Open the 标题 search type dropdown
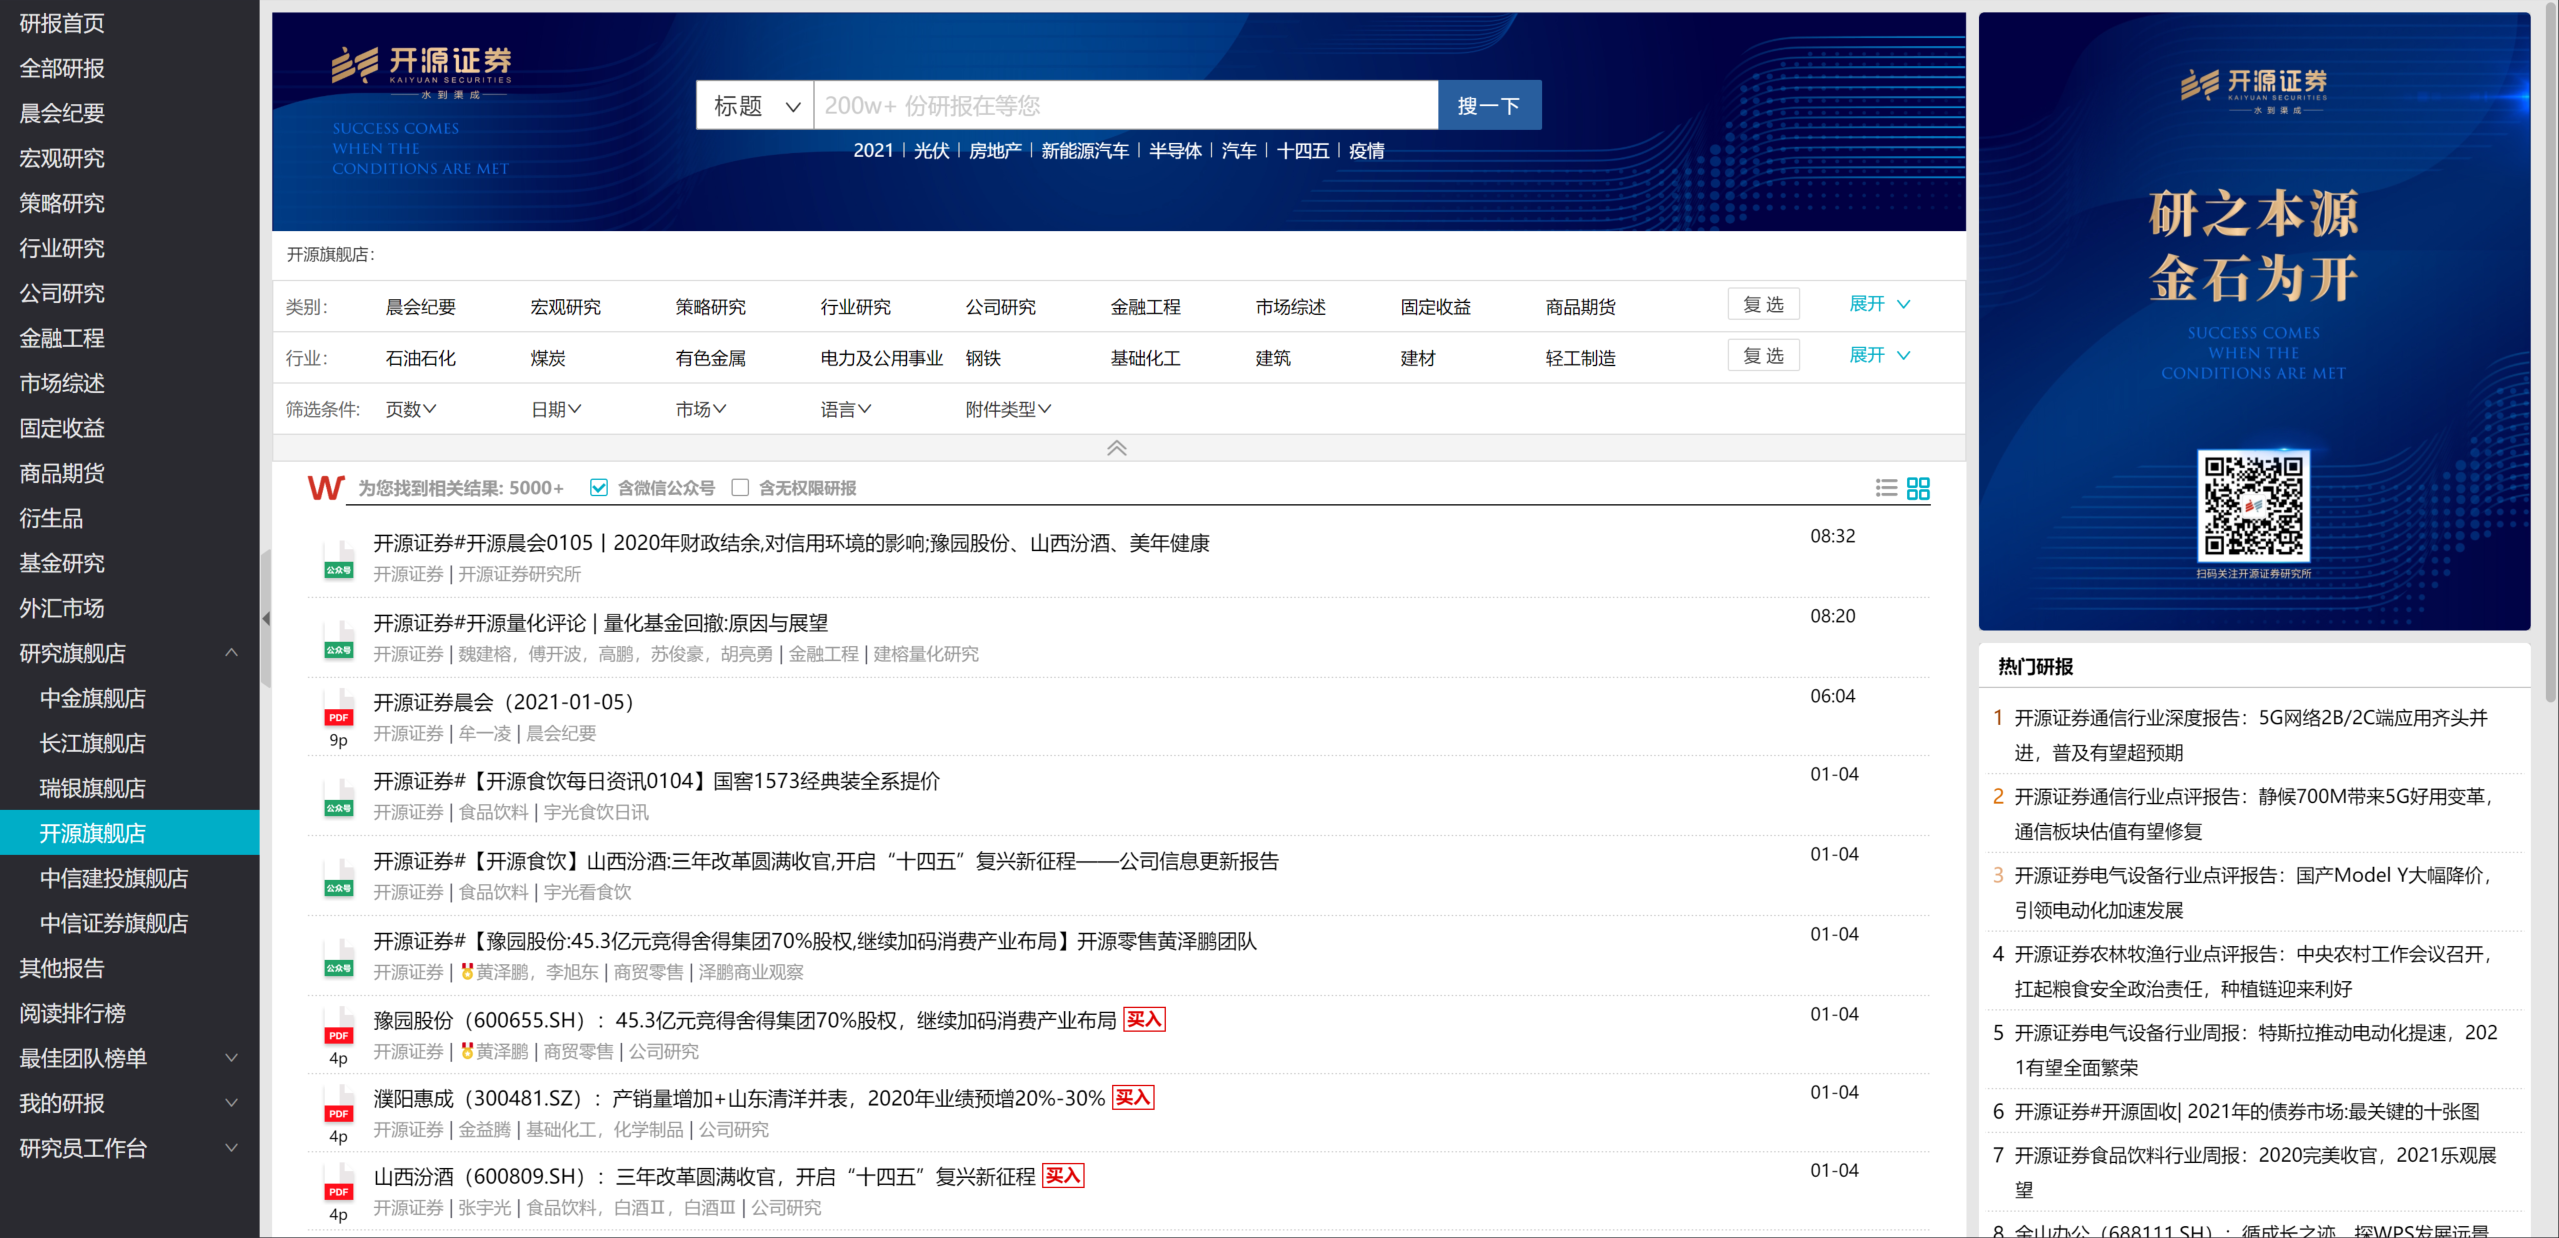The height and width of the screenshot is (1238, 2559). point(755,105)
